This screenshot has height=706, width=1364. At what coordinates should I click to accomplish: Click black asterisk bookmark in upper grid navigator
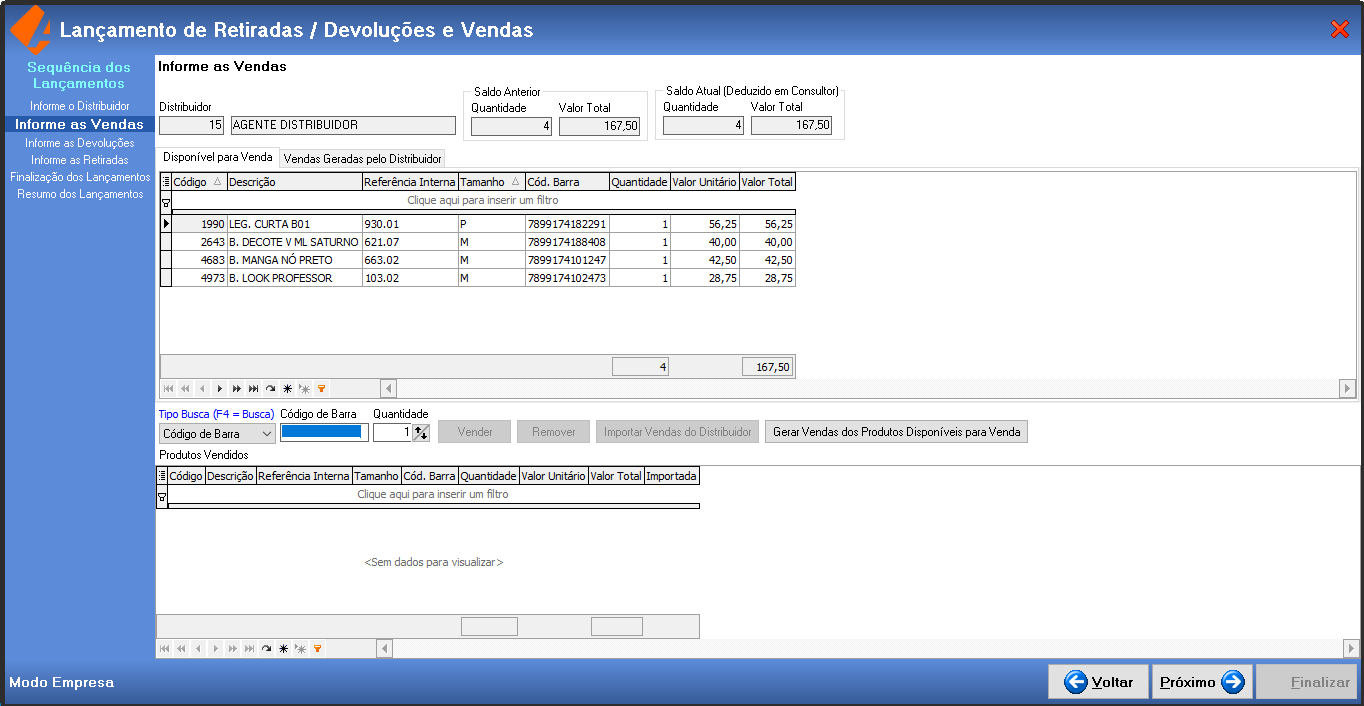[x=287, y=388]
